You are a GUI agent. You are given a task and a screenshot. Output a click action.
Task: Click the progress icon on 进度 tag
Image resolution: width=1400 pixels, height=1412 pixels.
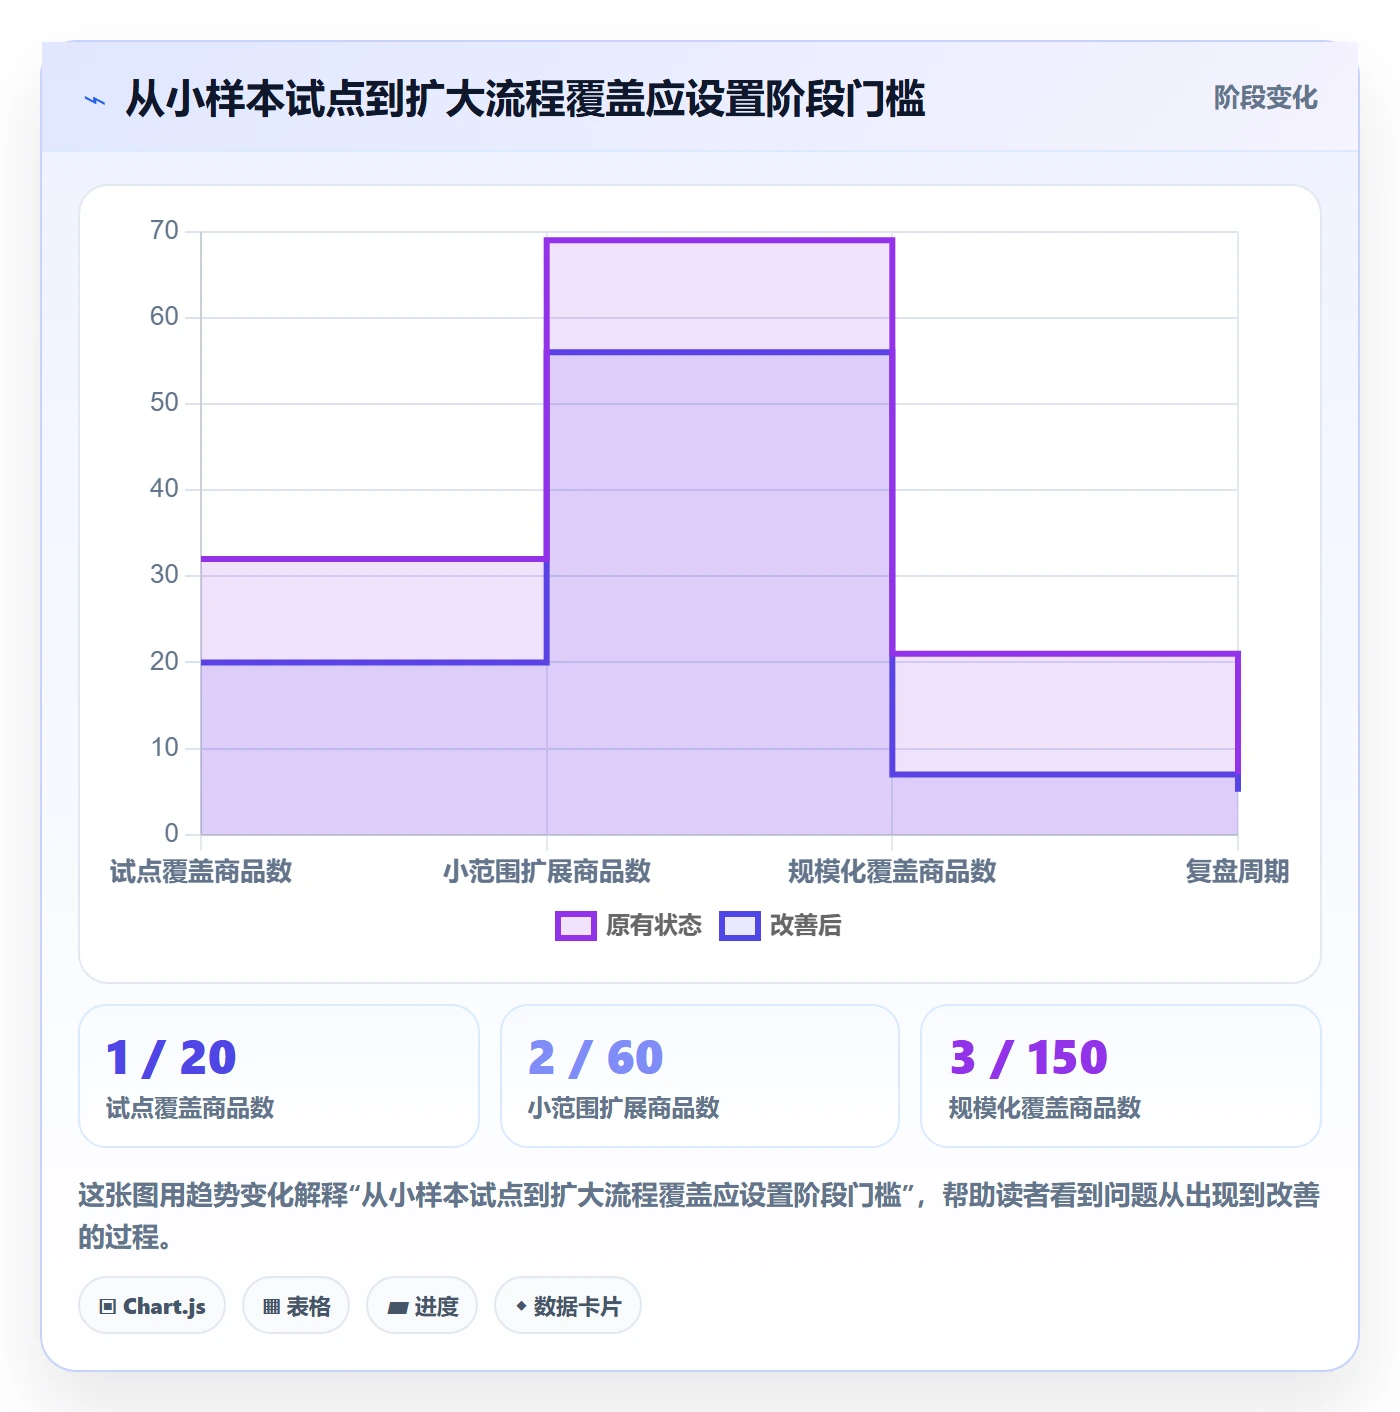397,1307
